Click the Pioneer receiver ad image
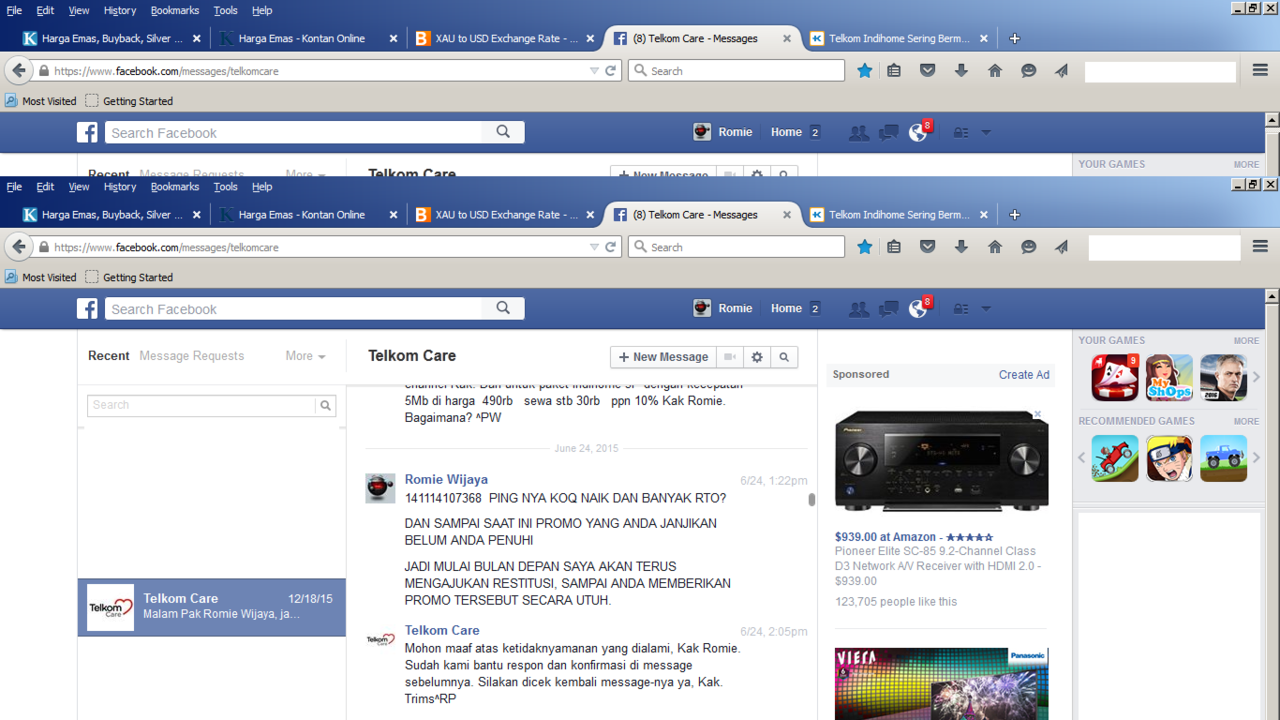This screenshot has width=1280, height=720. pyautogui.click(x=942, y=461)
